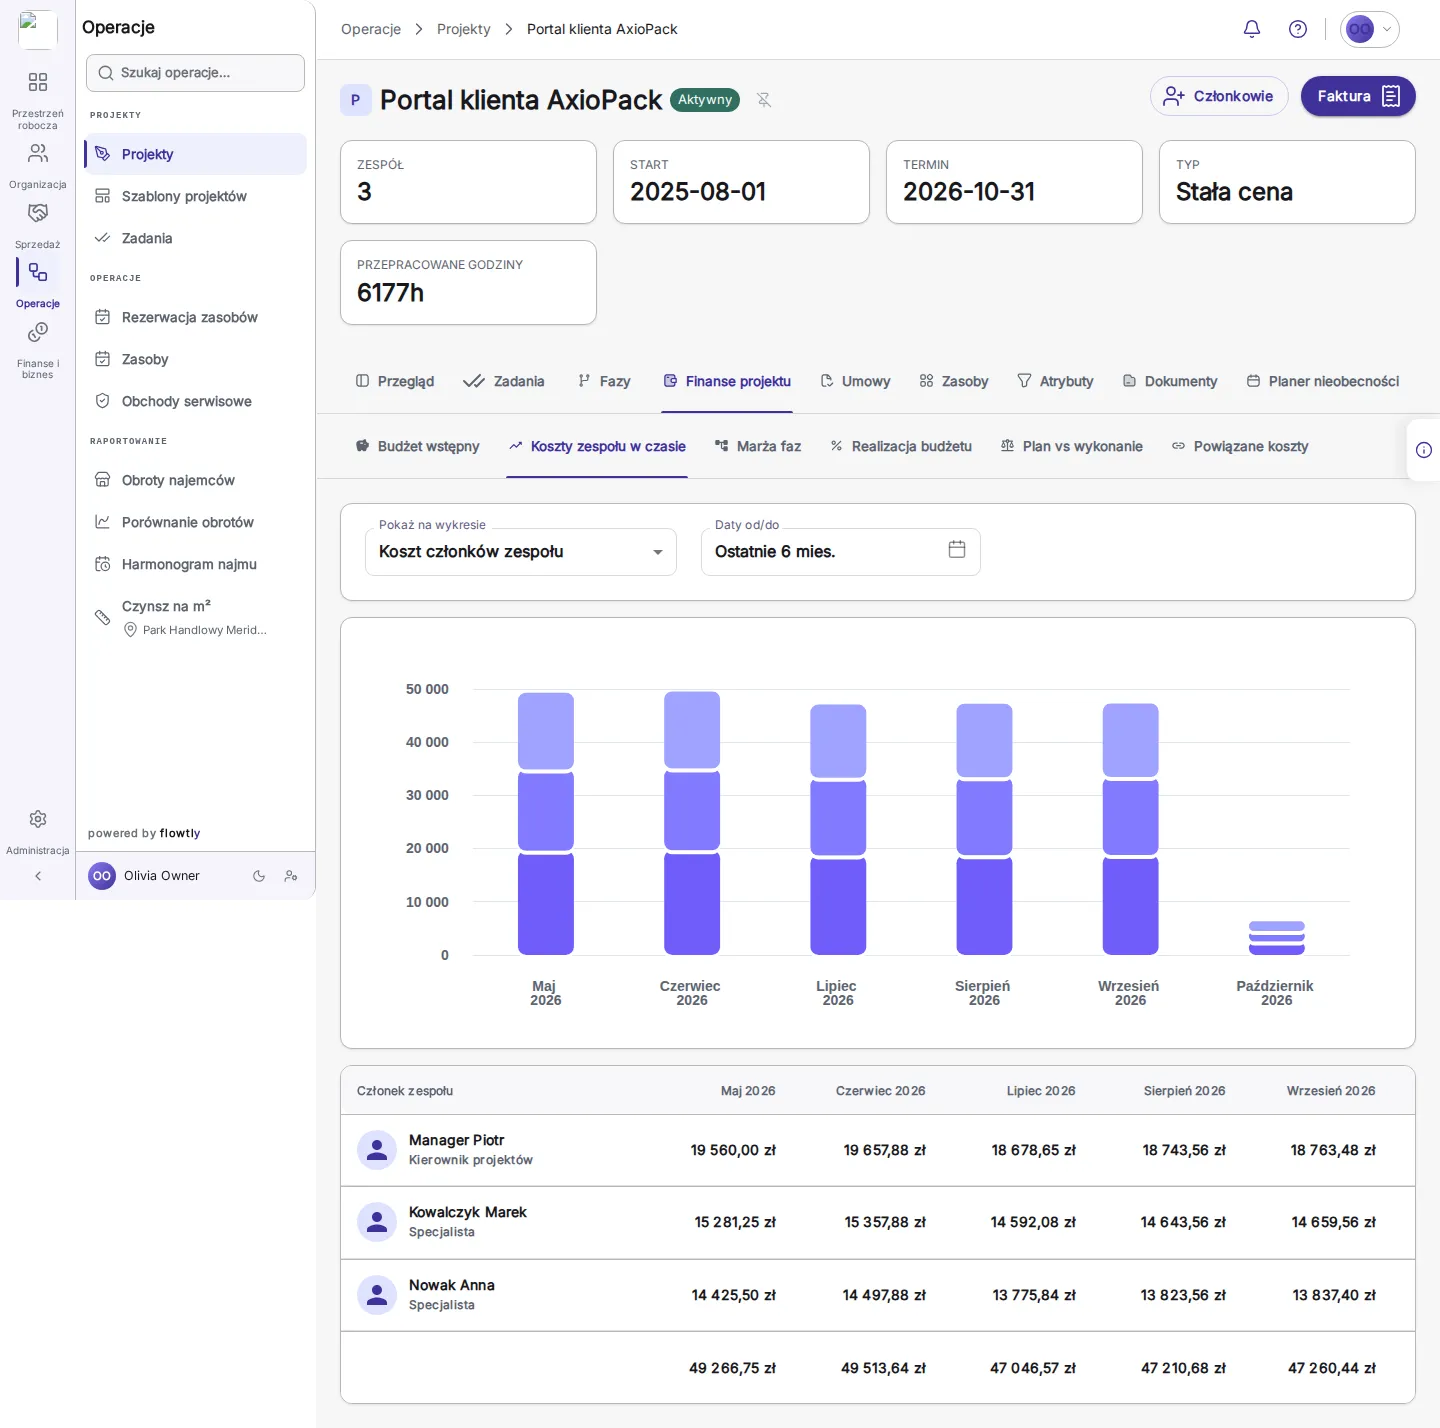Open Rezerwacja zasobów in sidebar

(195, 317)
